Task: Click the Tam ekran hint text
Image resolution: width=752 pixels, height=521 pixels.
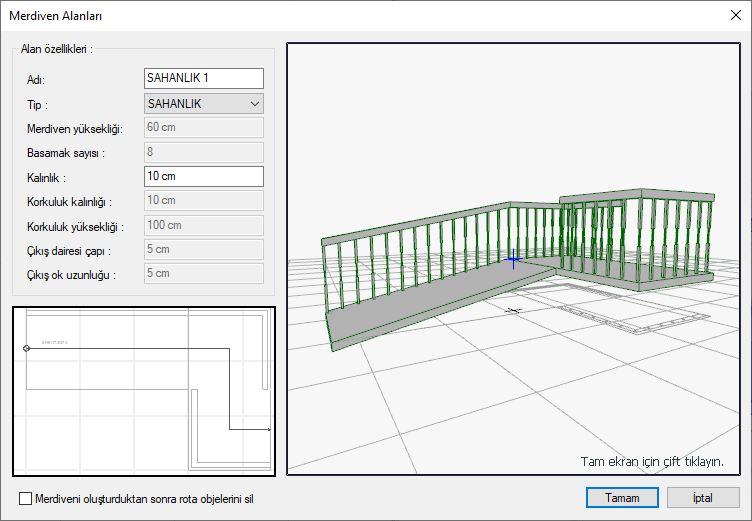Action: (x=651, y=462)
